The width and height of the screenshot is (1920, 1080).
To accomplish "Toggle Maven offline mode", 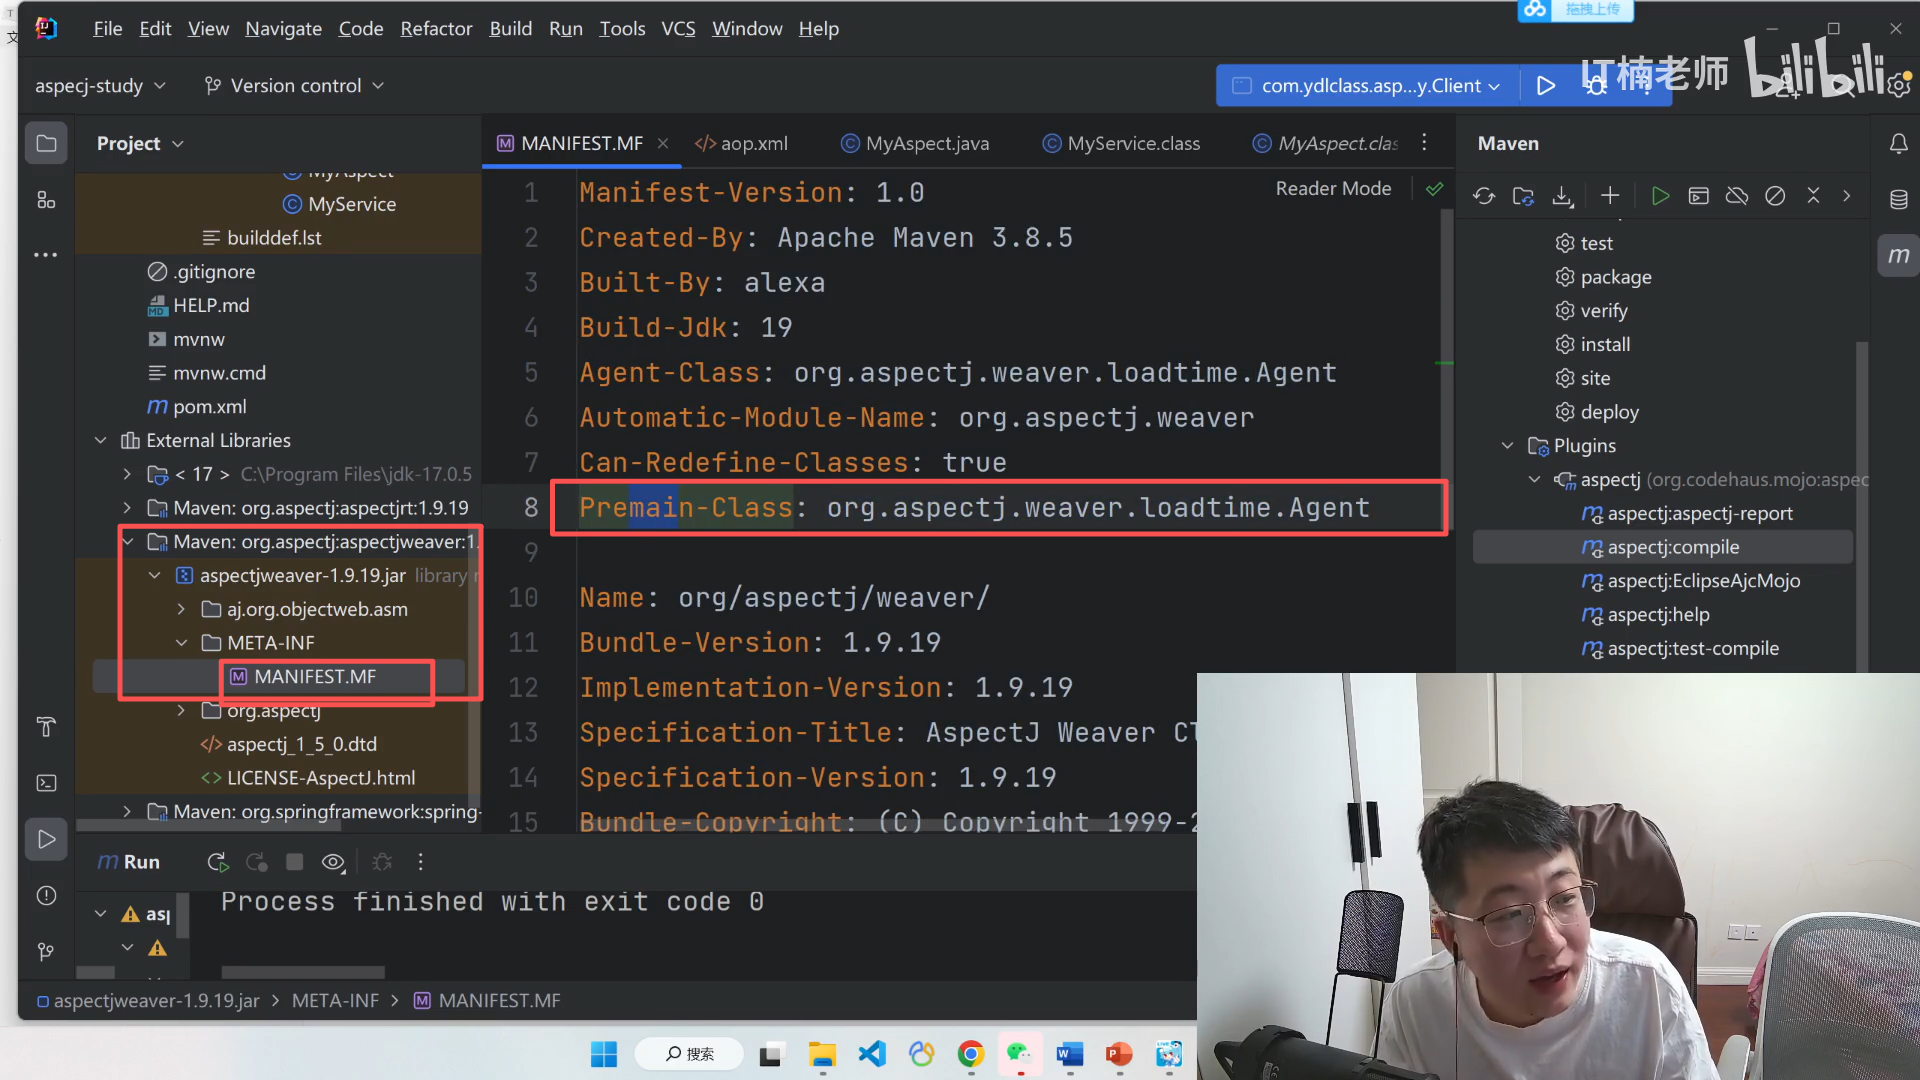I will (x=1737, y=196).
